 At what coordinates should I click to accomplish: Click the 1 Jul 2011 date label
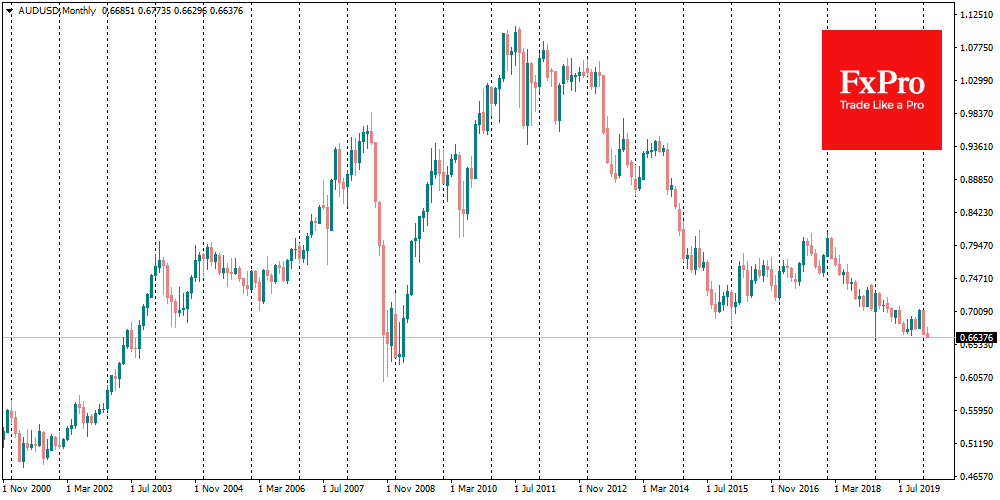click(x=534, y=489)
